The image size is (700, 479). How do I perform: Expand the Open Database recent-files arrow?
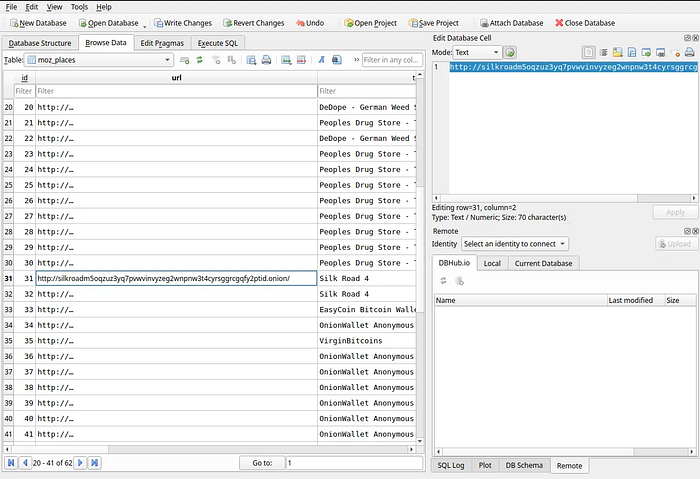pyautogui.click(x=145, y=24)
